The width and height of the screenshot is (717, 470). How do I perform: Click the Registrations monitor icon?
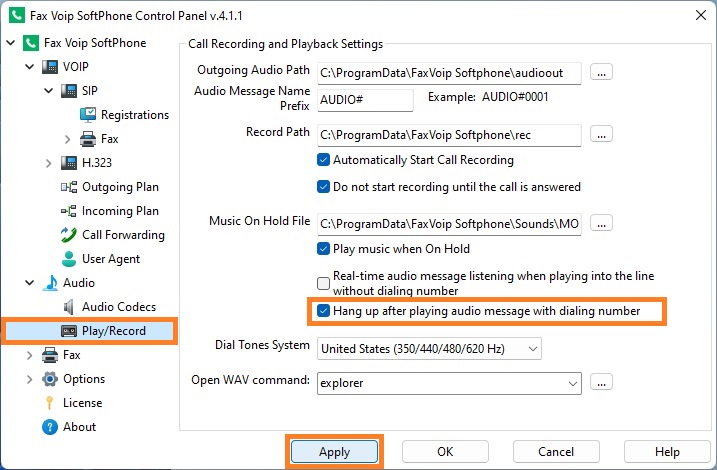(88, 115)
